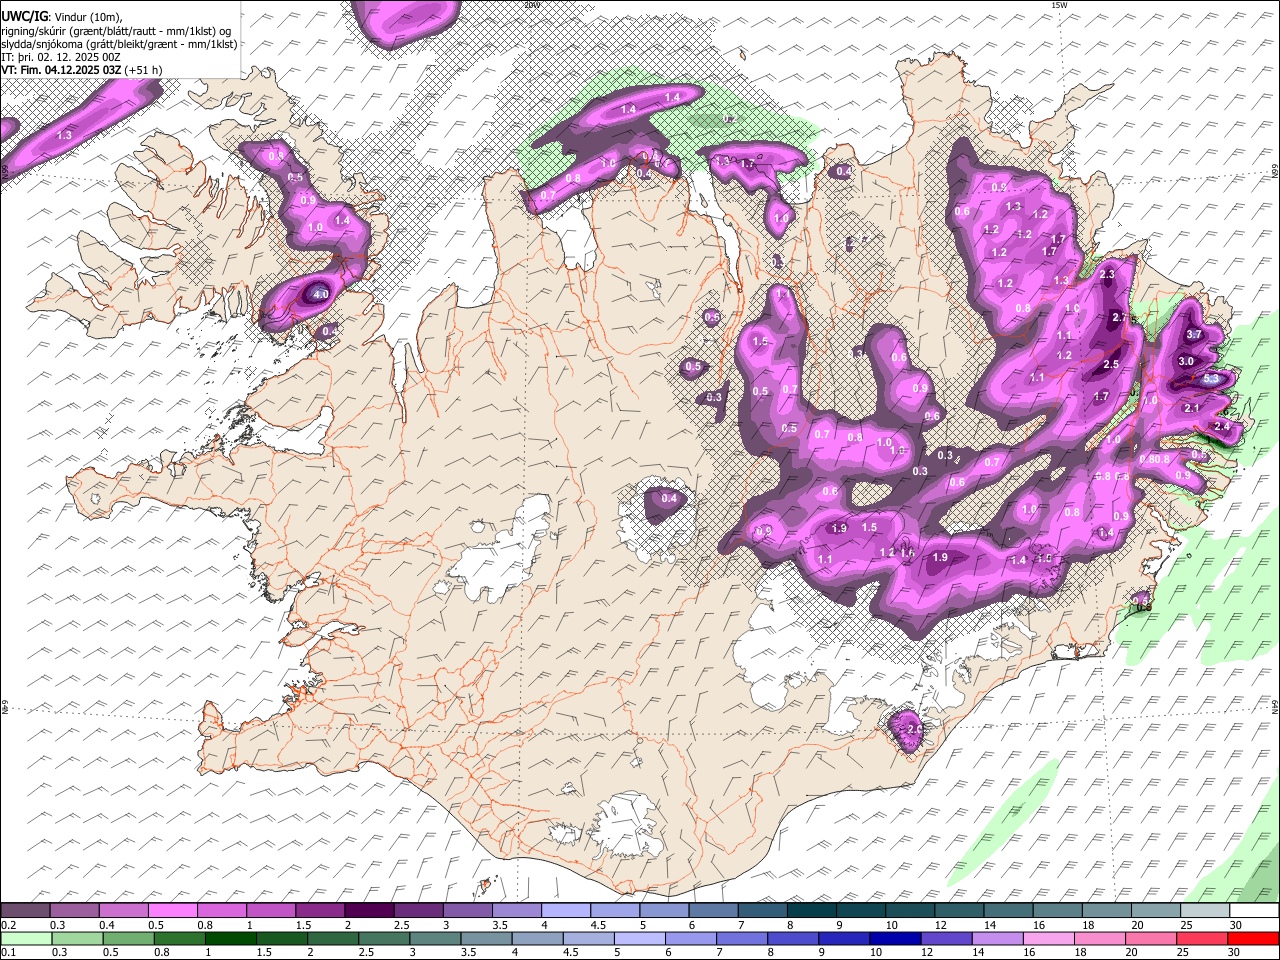
Task: Pick the medium green 0.5 swatch, lower legend row
Action: (x=128, y=938)
